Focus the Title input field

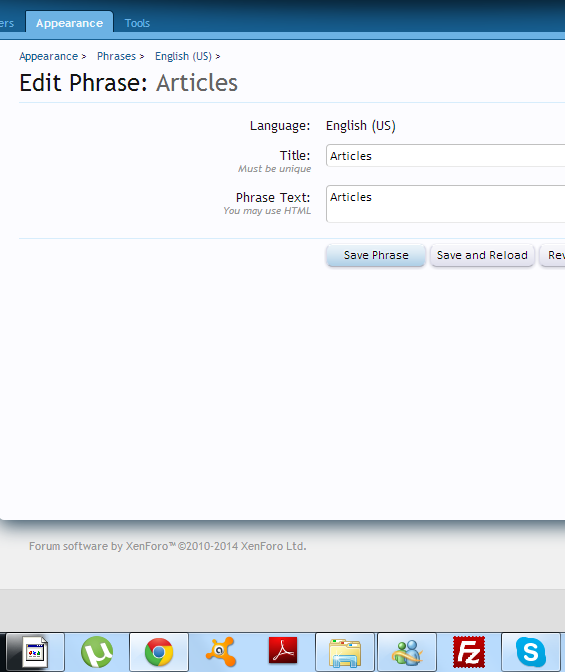(445, 156)
